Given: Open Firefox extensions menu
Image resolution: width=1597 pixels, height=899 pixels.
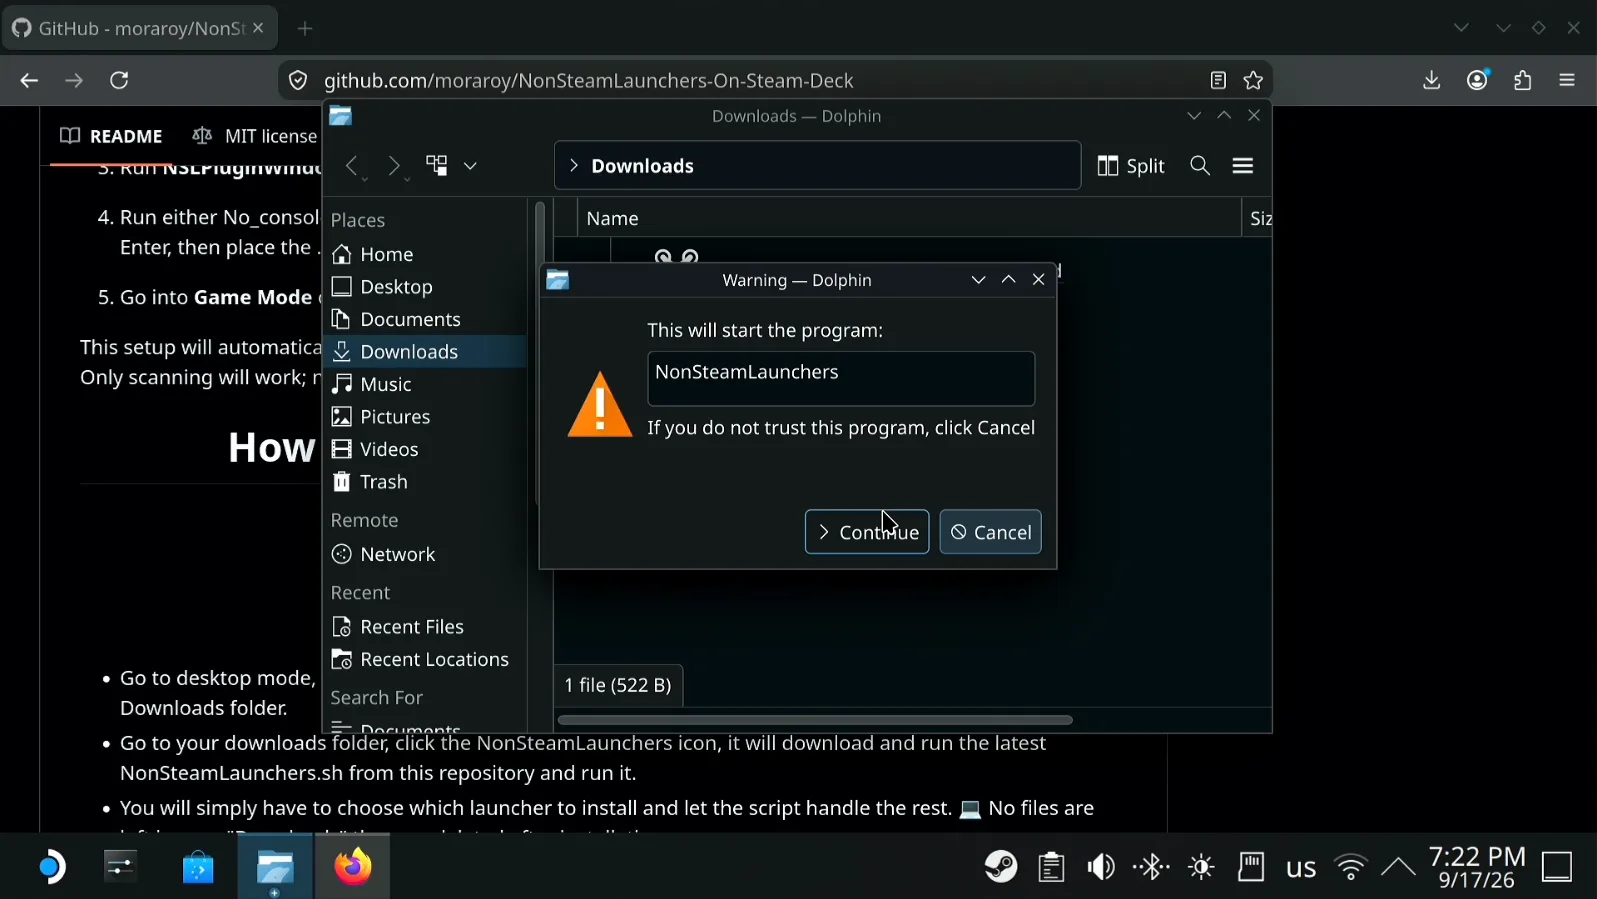Looking at the screenshot, I should 1523,81.
